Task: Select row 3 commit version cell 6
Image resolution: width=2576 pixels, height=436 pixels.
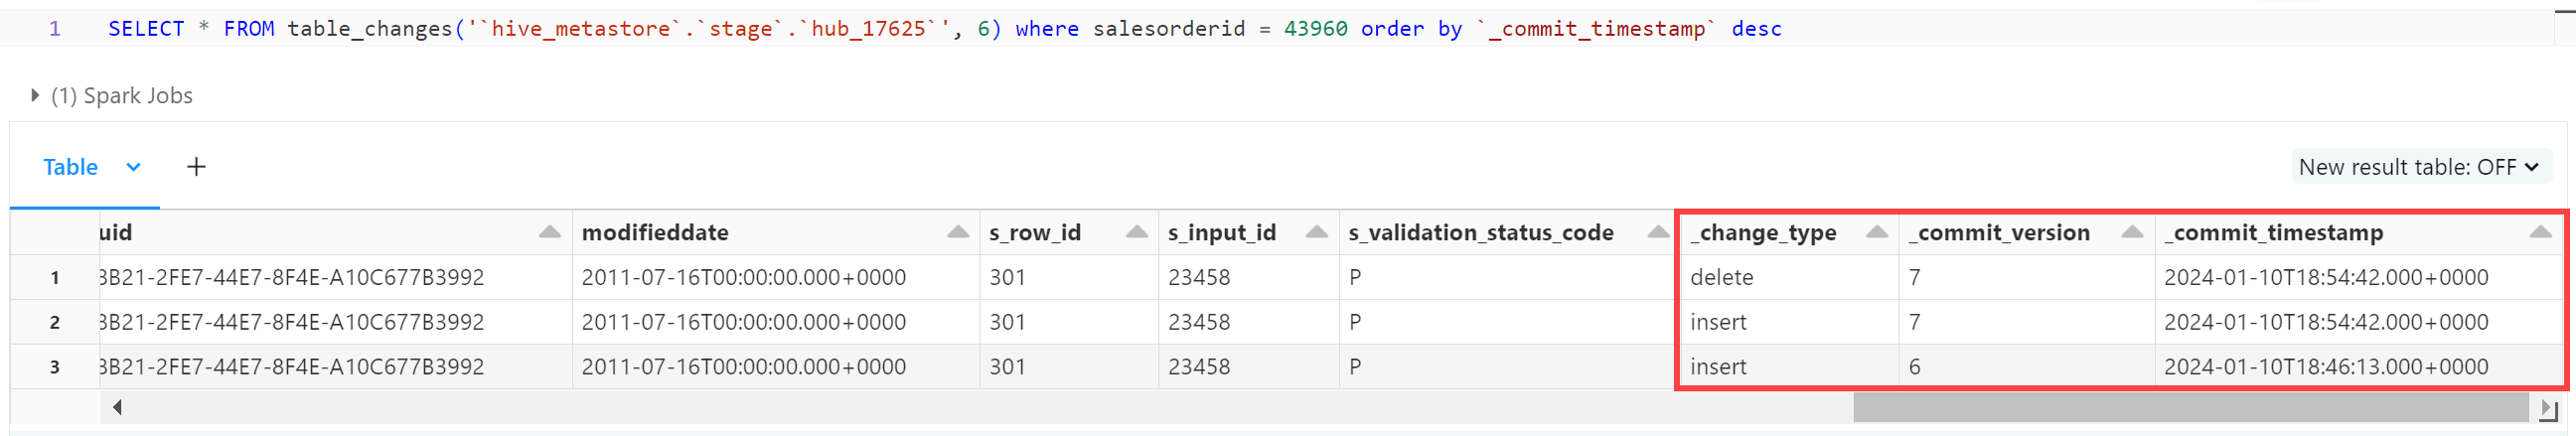Action: [2026, 367]
